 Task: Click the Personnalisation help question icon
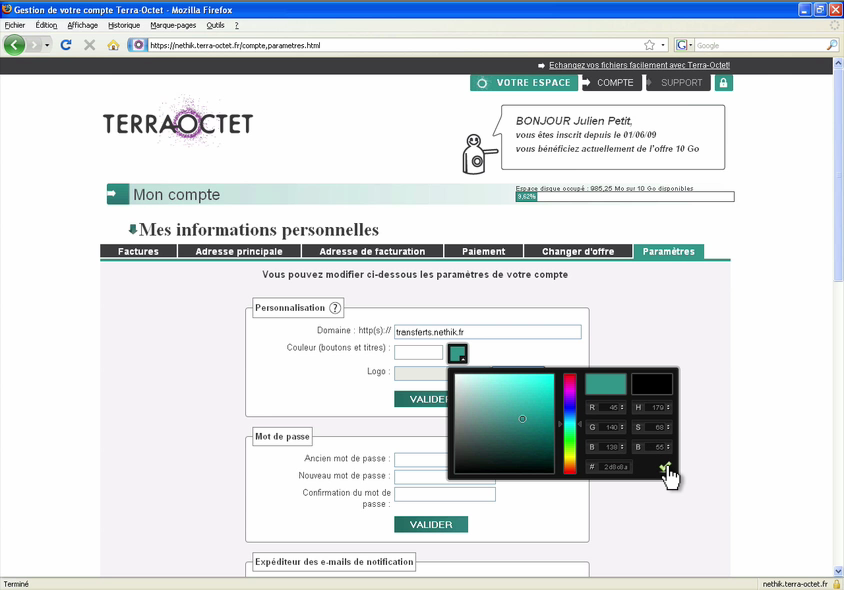335,308
